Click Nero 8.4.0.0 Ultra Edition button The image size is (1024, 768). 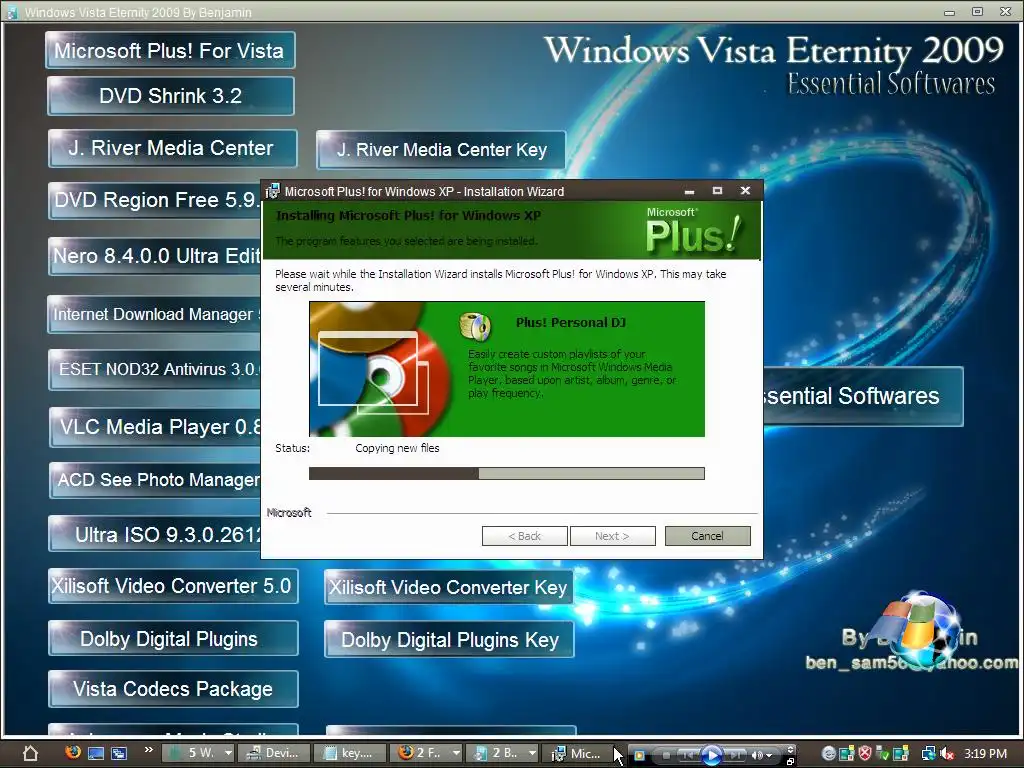(x=155, y=256)
